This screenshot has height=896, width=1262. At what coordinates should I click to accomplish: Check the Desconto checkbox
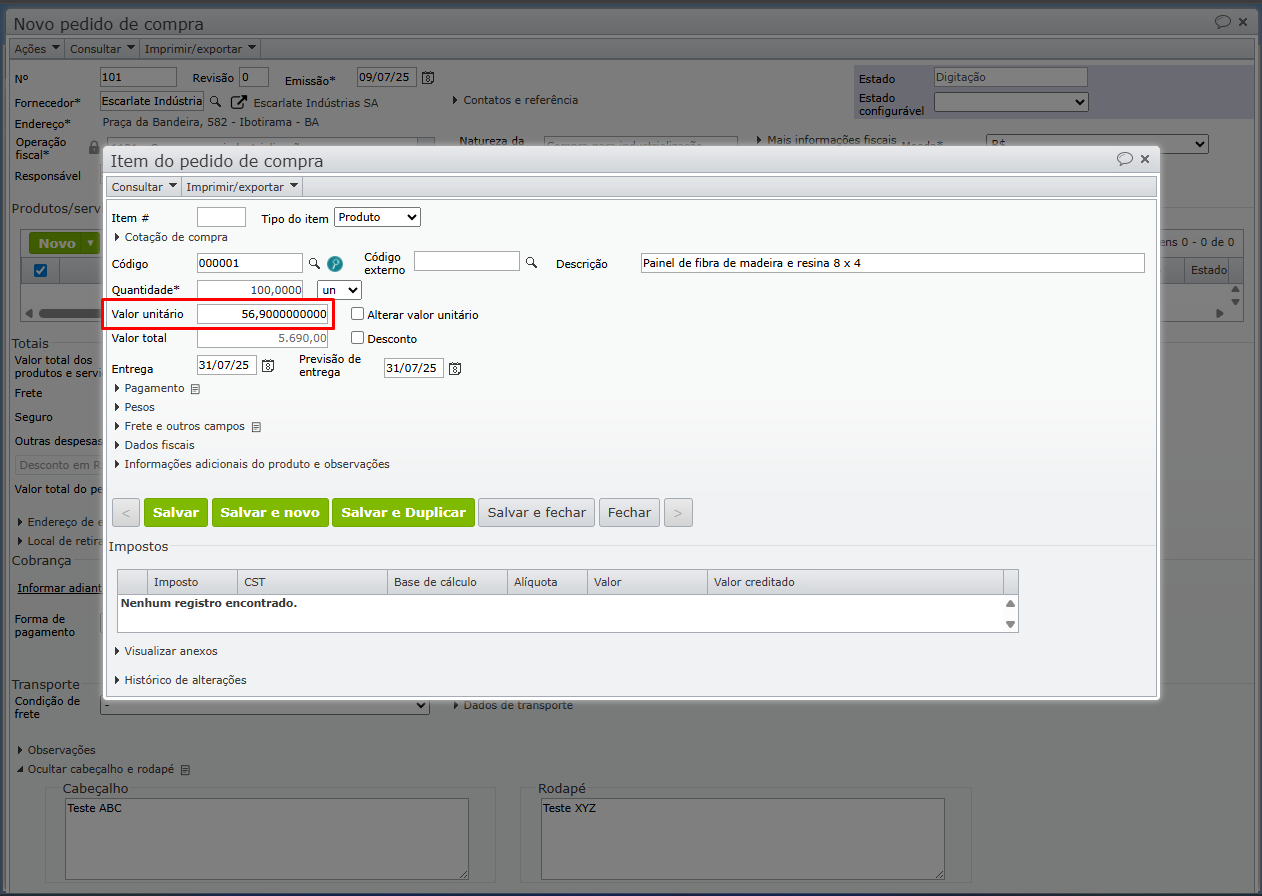tap(358, 338)
